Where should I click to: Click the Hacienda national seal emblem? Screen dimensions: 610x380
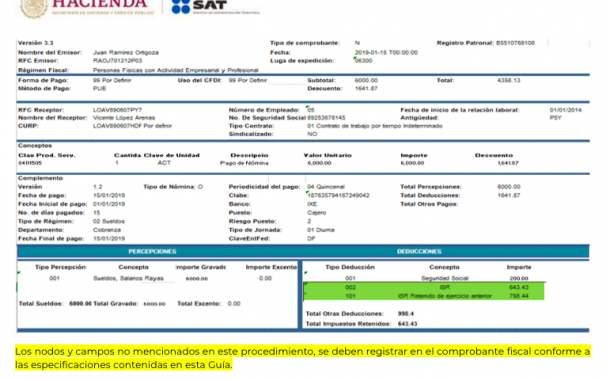[x=34, y=8]
